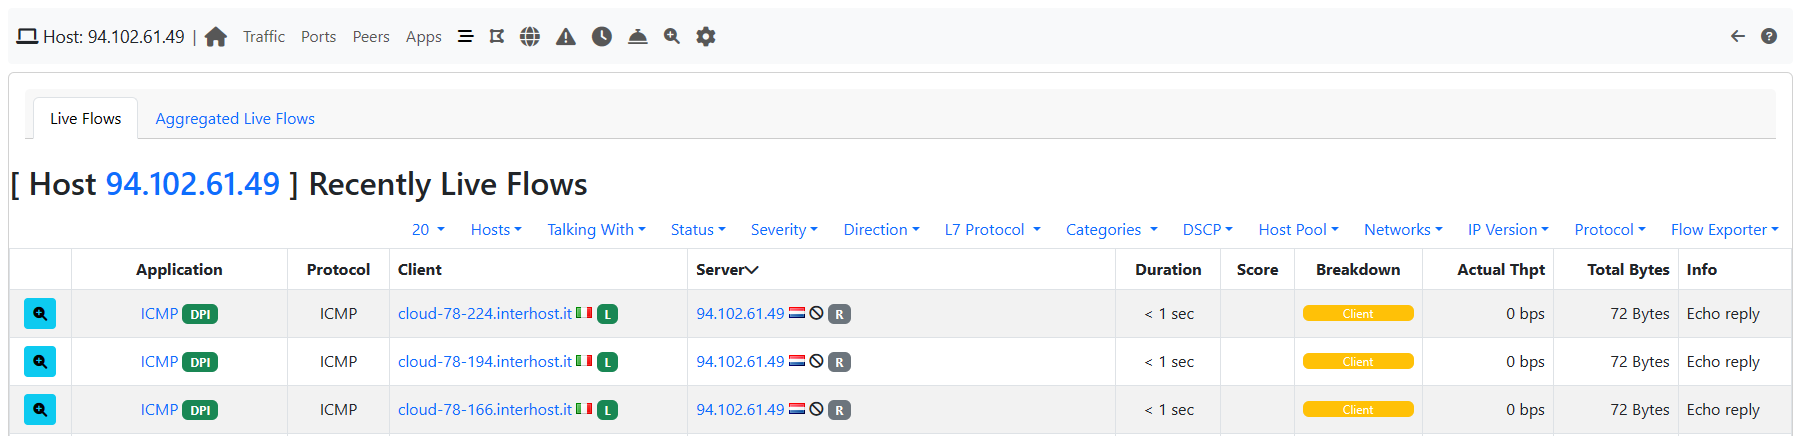Viewport: 1808px width, 436px height.
Task: Click the magnifier-plus search icon in navbar
Action: 672,36
